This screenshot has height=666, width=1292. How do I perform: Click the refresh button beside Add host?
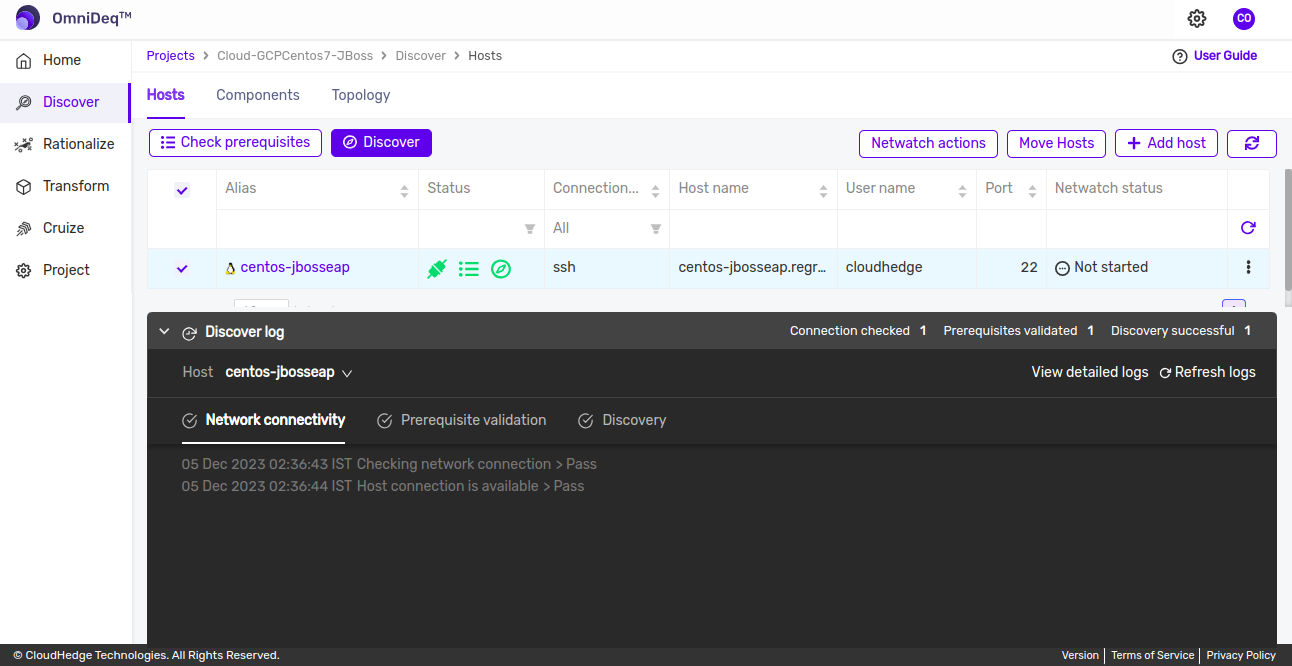(x=1252, y=144)
